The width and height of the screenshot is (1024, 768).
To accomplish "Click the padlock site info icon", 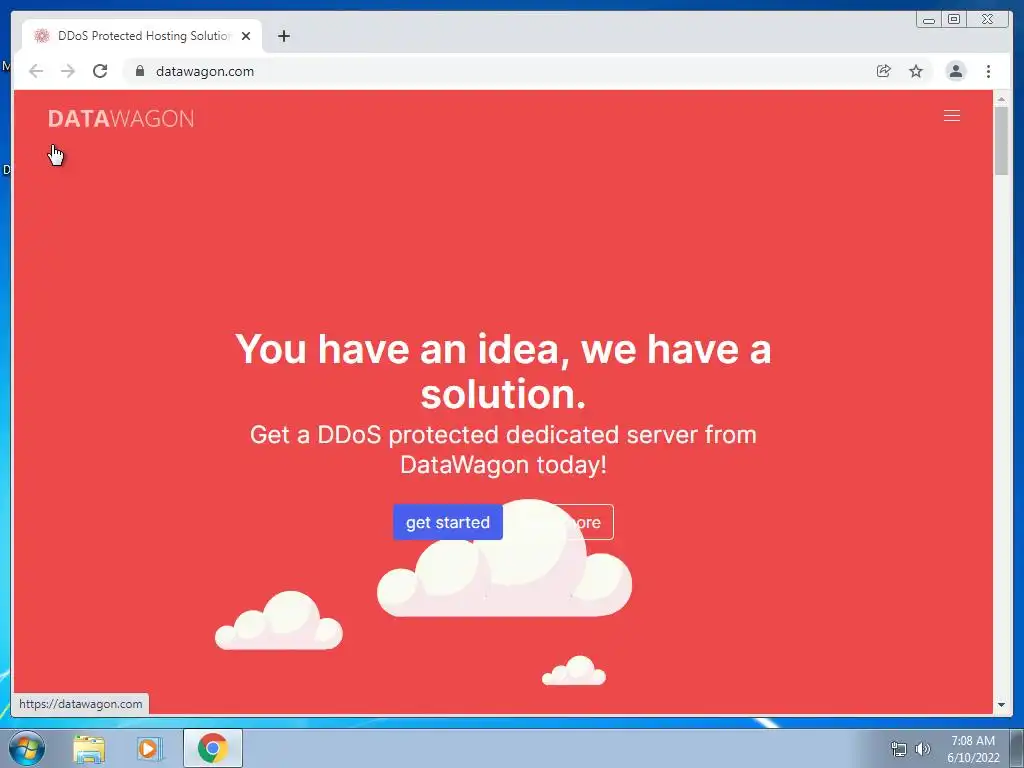I will [140, 71].
